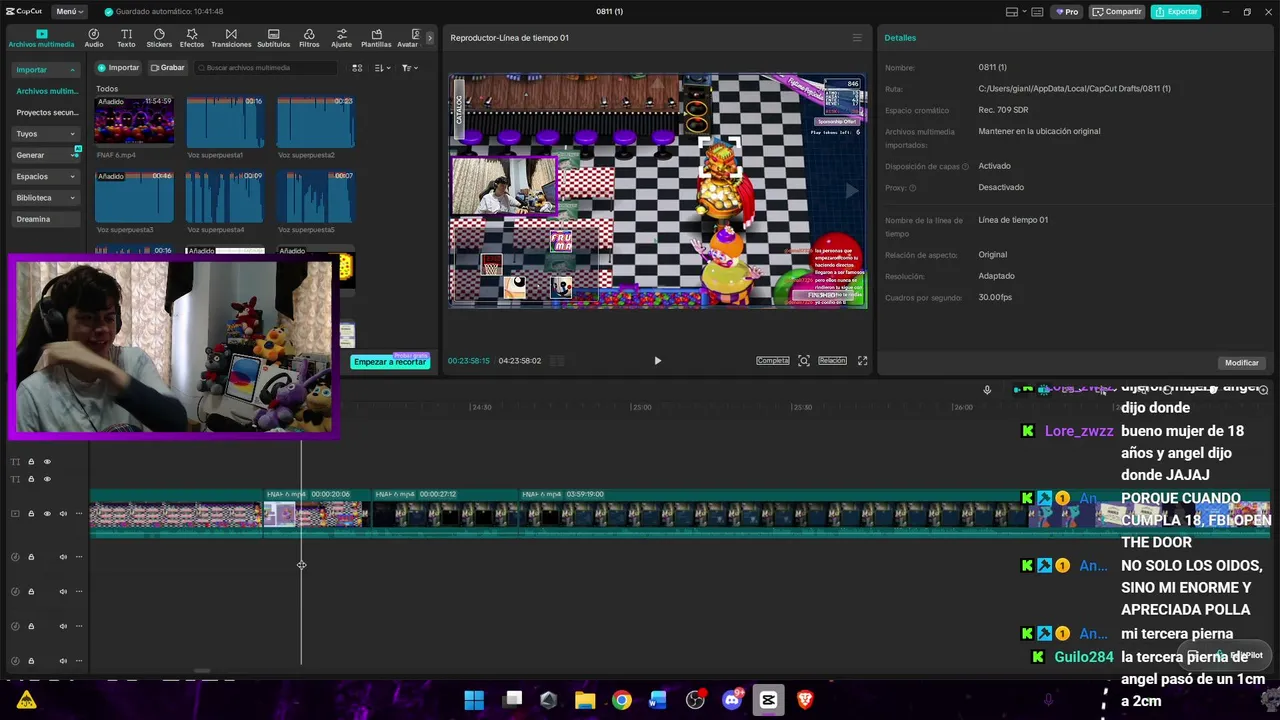Open the Subtítulos panel

273,38
